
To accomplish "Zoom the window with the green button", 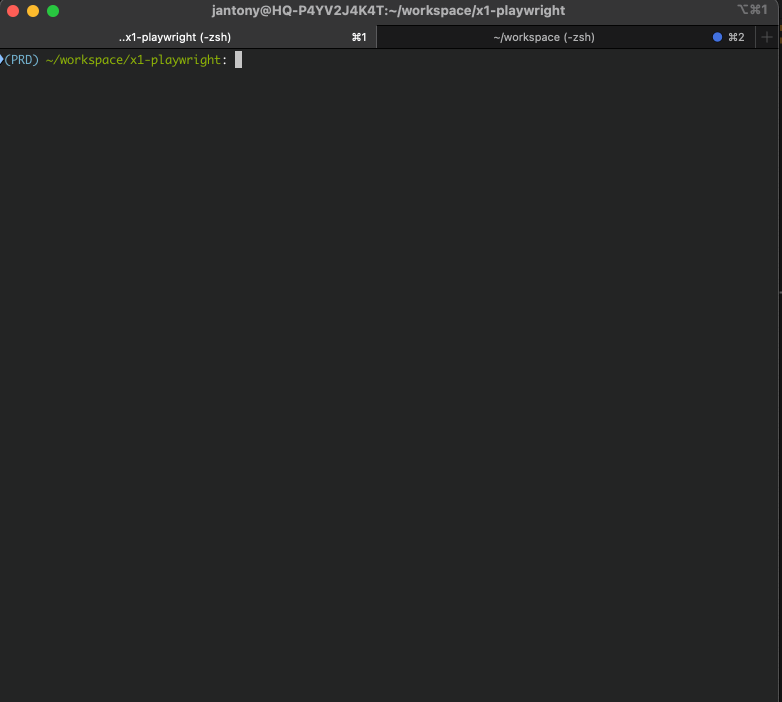I will pyautogui.click(x=53, y=11).
